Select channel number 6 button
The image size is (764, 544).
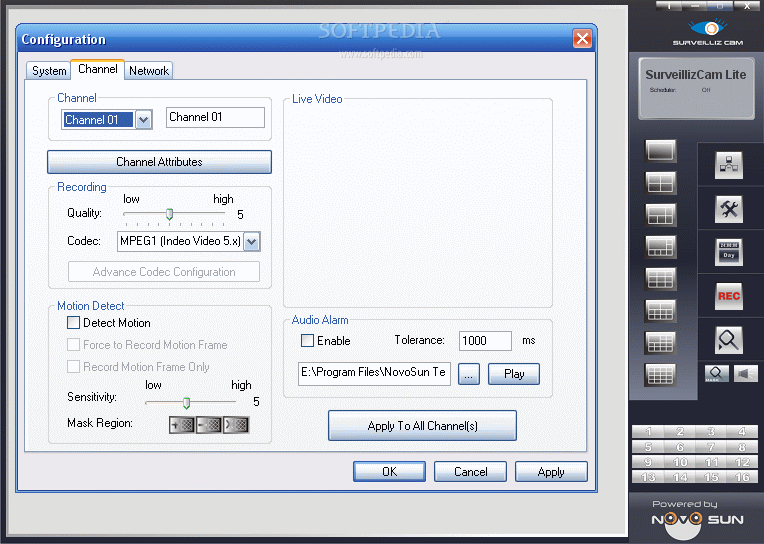[679, 447]
